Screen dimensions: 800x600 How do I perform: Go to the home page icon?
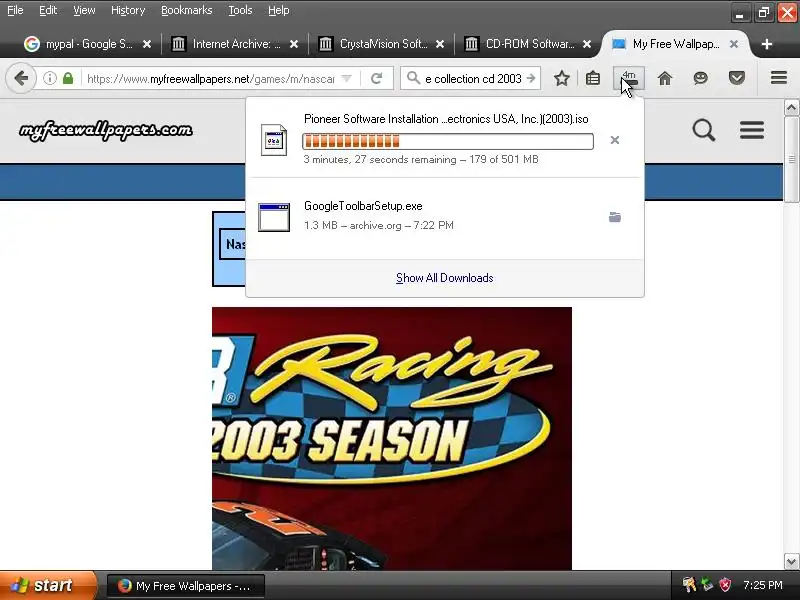click(x=664, y=78)
